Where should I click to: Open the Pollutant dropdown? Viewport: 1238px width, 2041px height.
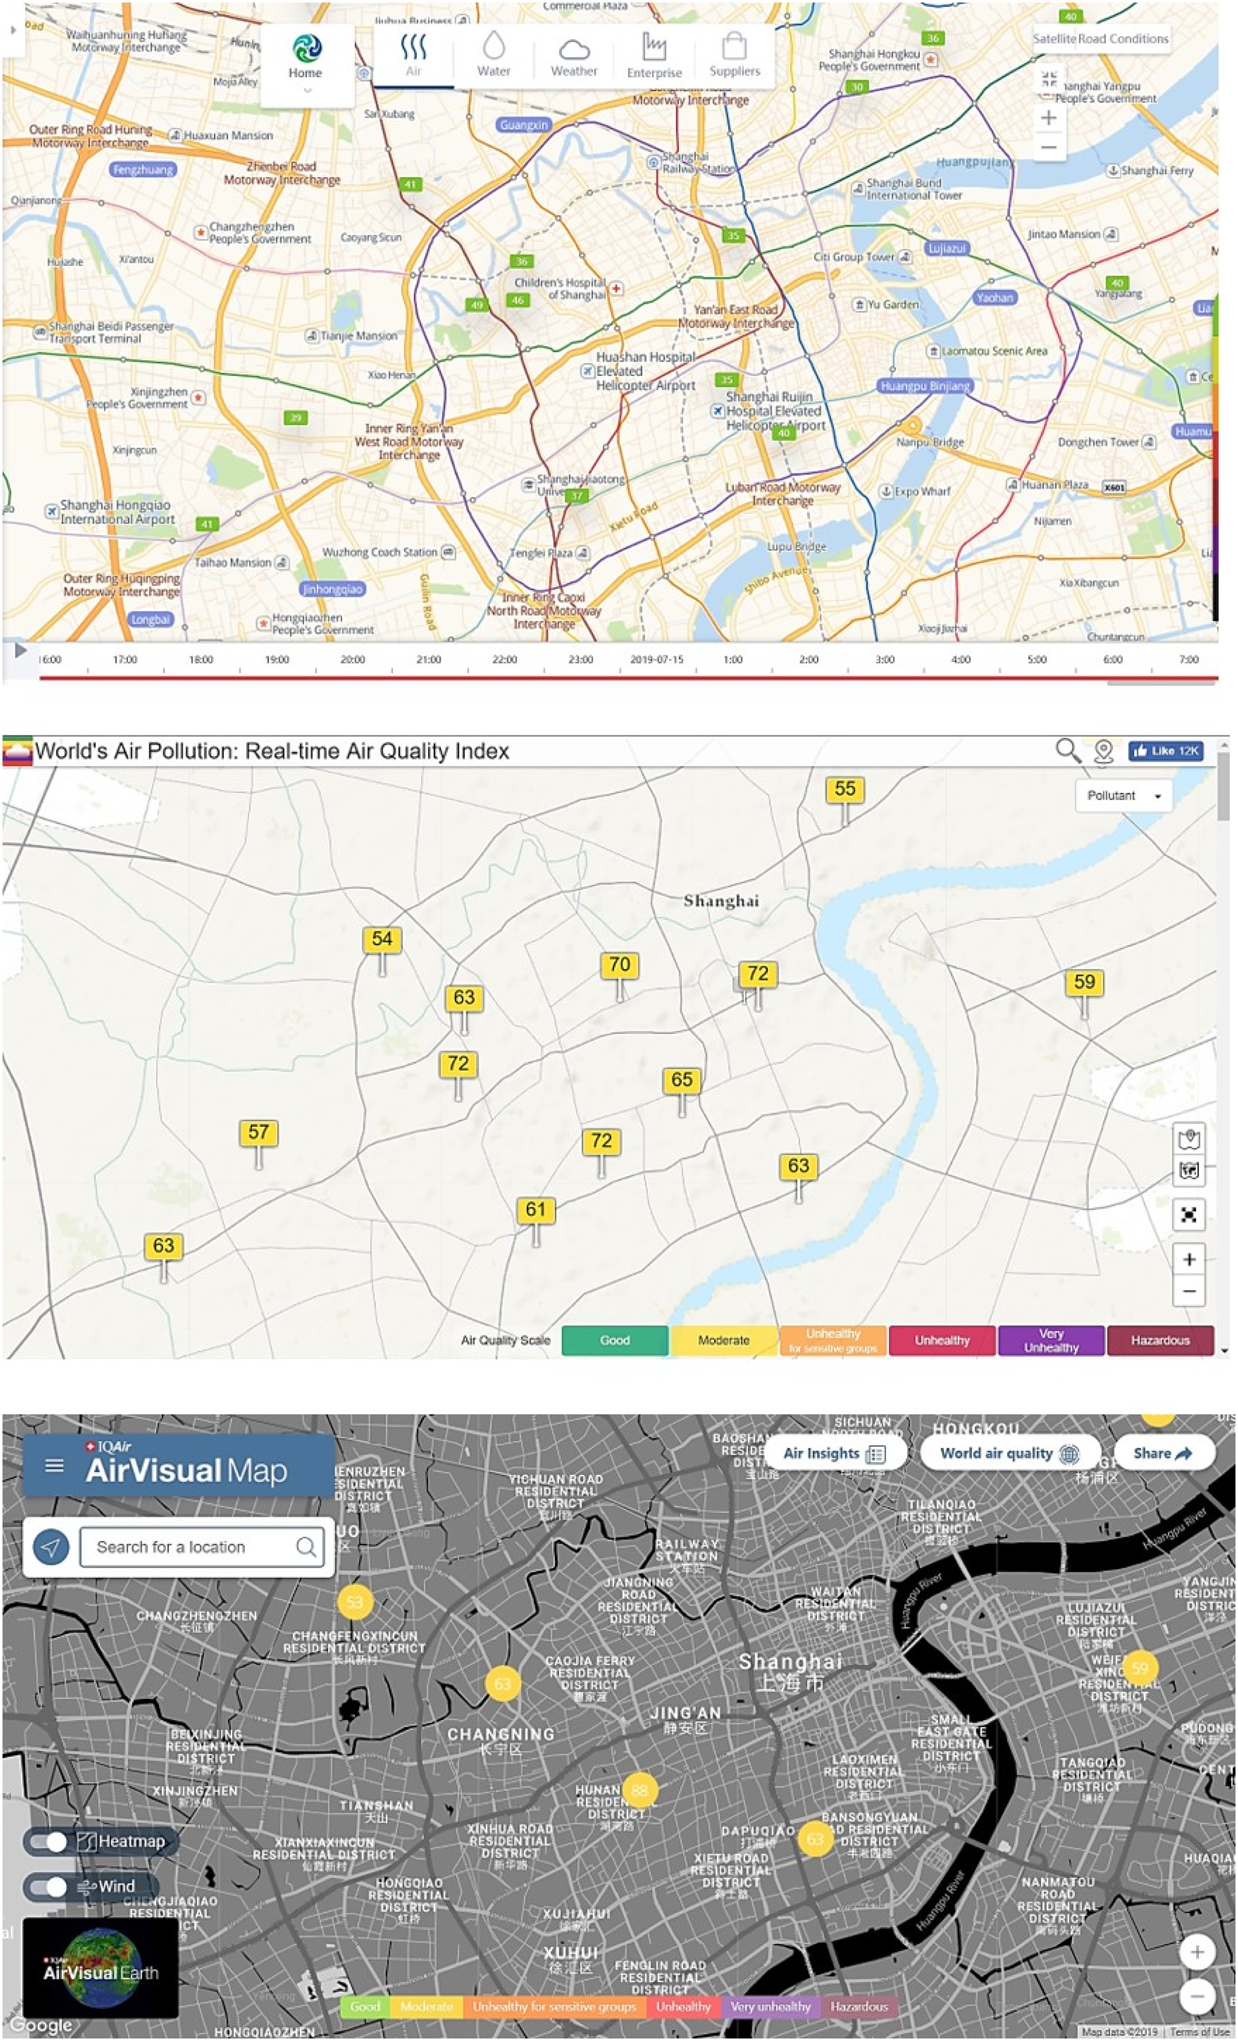coord(1124,796)
